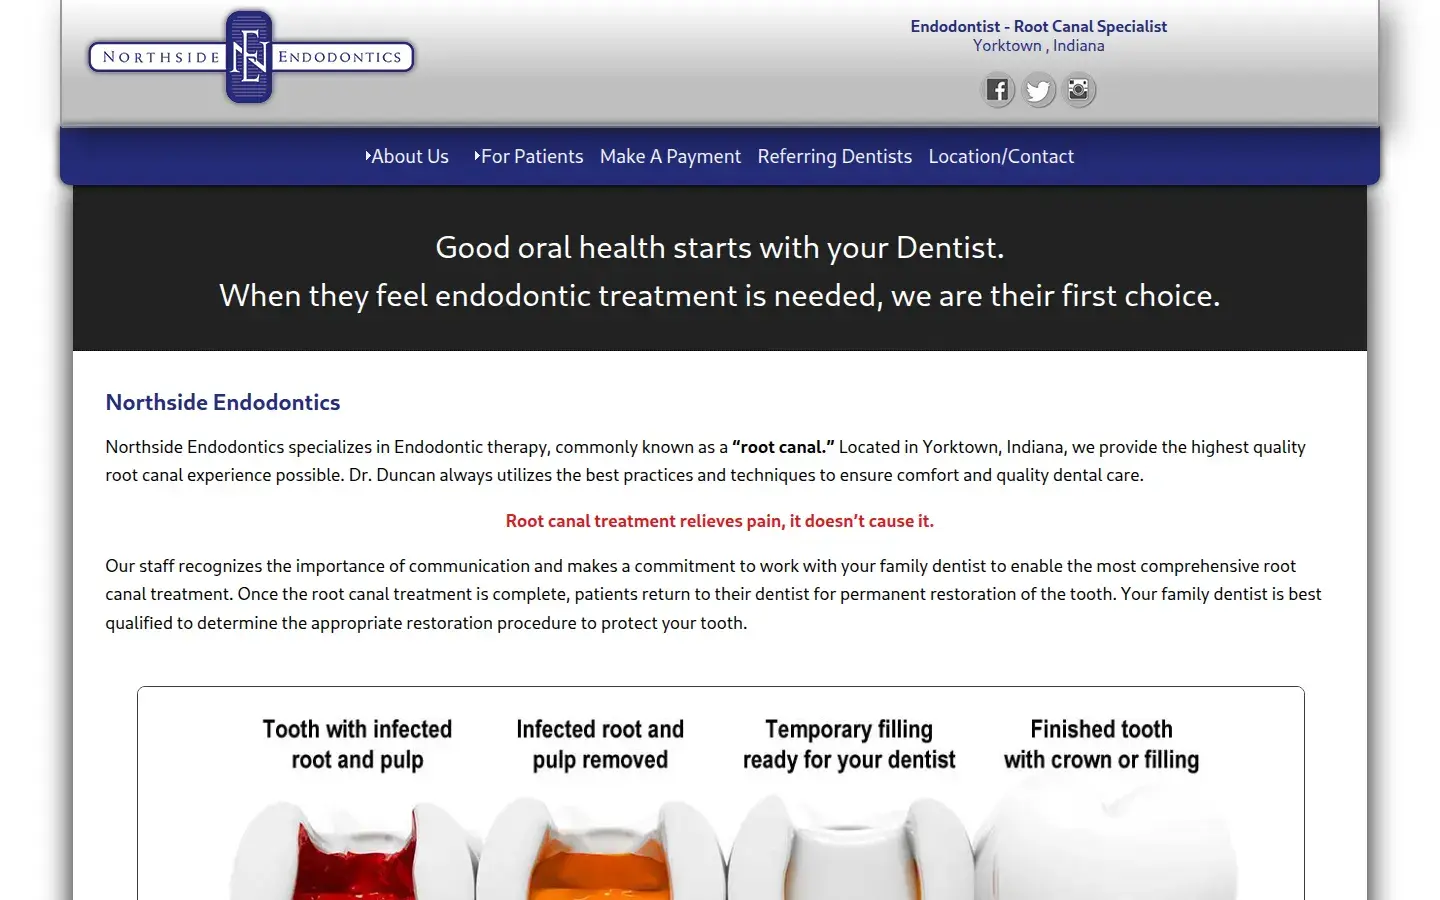Click "Infected root and pulp removed" label
1440x900 pixels.
(x=600, y=744)
